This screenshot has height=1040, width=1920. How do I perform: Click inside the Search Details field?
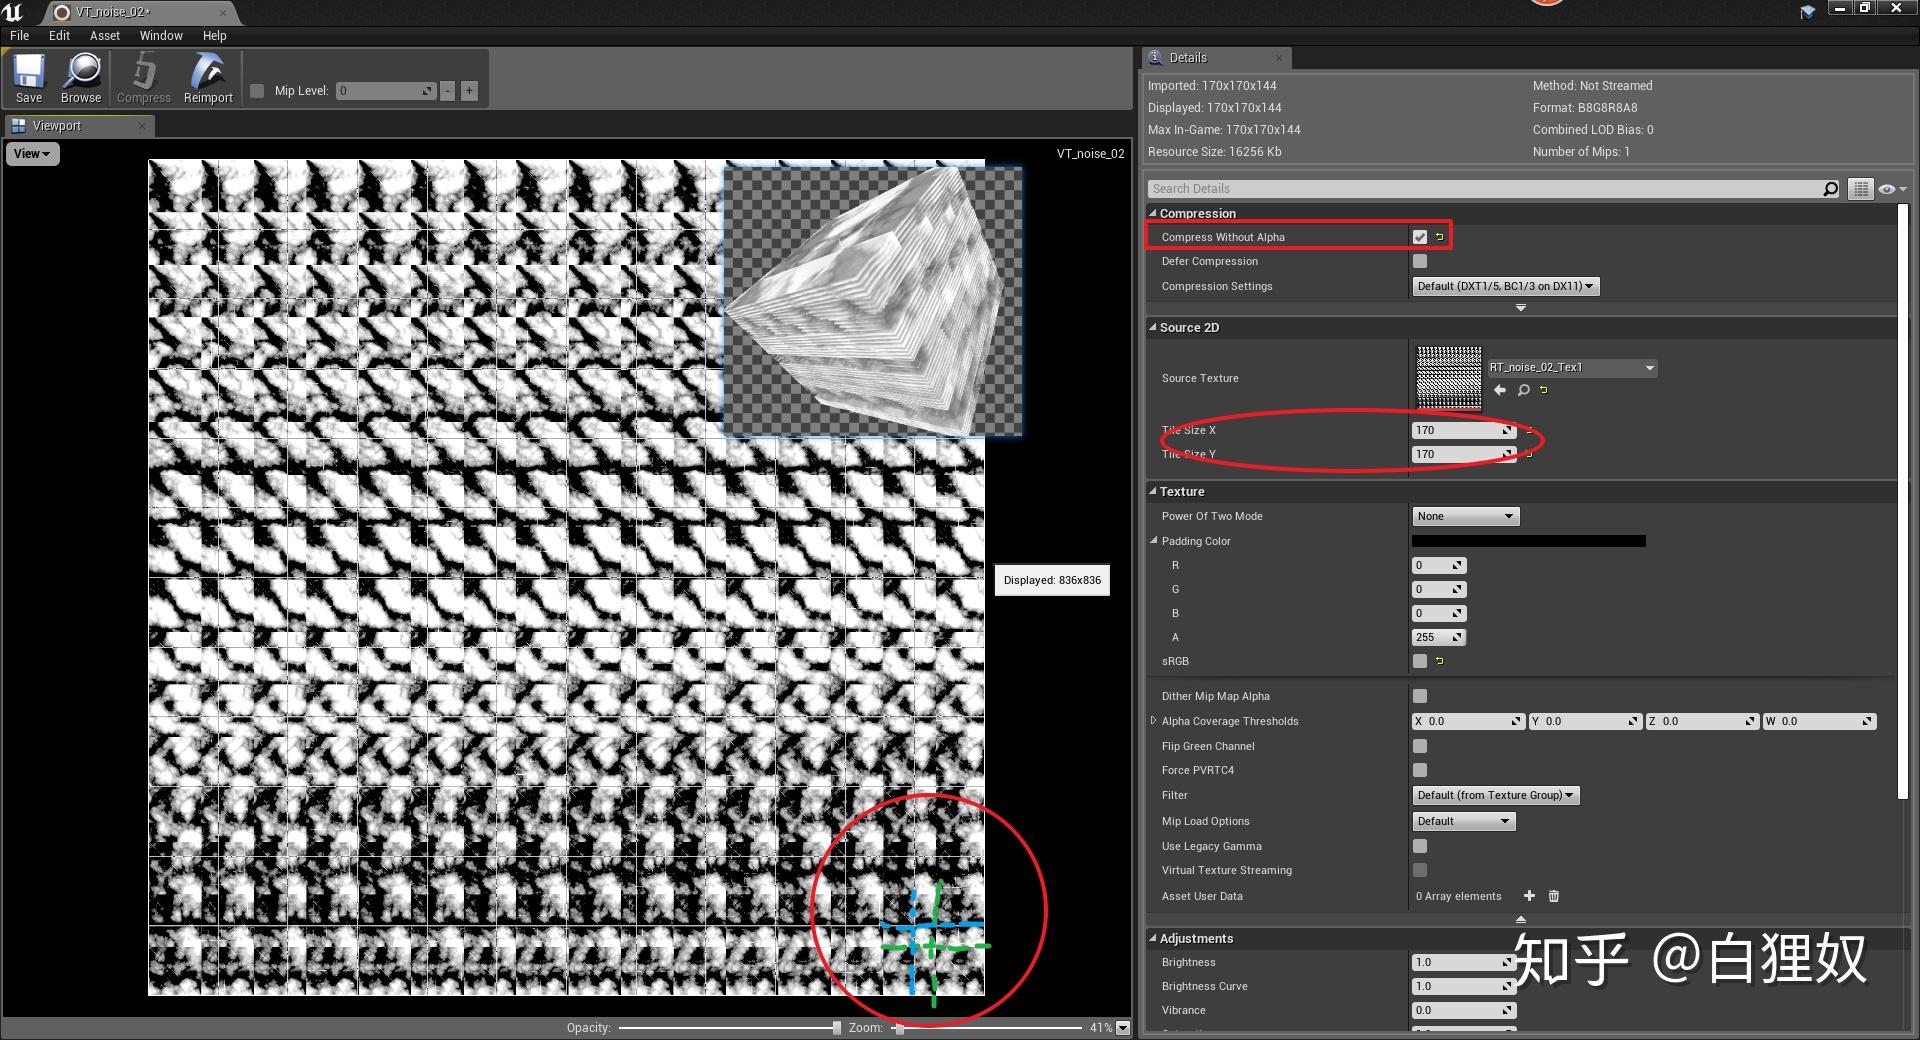pyautogui.click(x=1400, y=188)
